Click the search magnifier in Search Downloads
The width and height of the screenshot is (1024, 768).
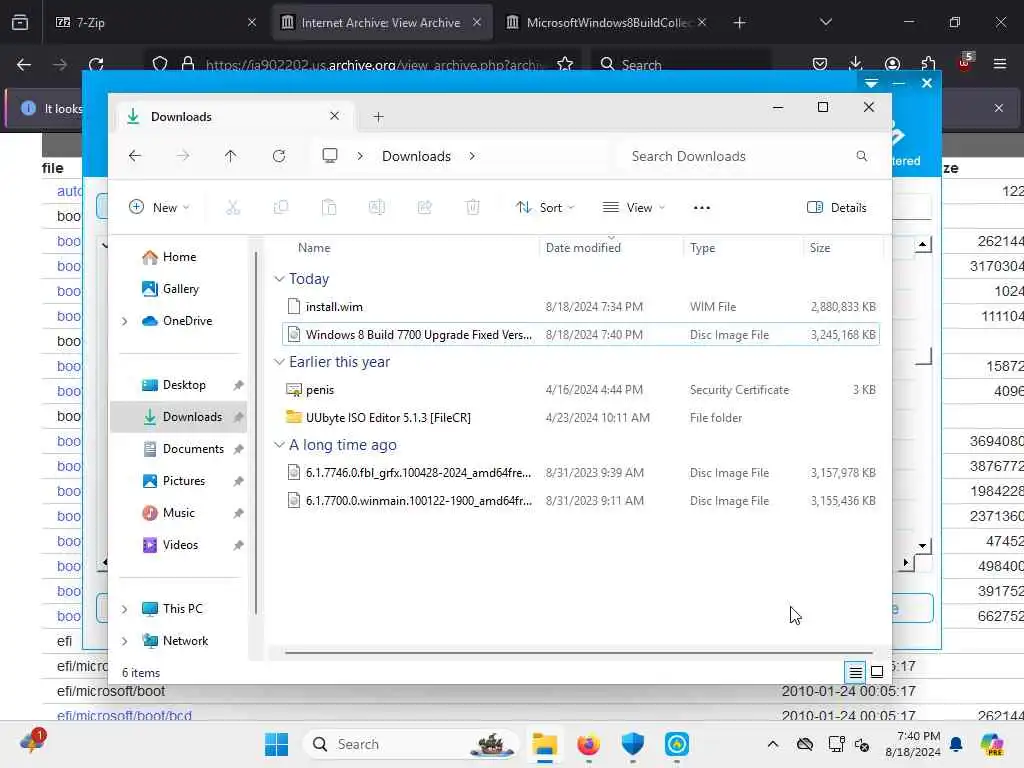pos(861,156)
